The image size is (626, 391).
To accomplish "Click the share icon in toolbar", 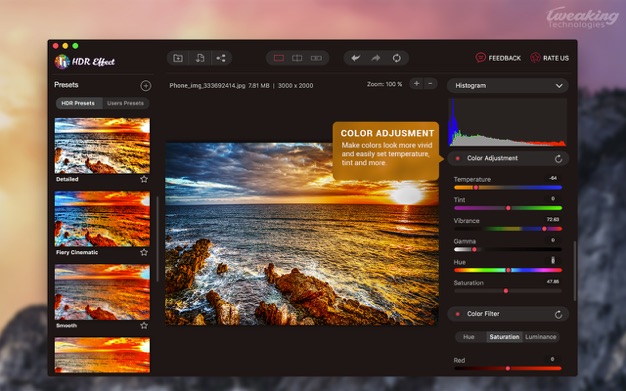I will [221, 58].
